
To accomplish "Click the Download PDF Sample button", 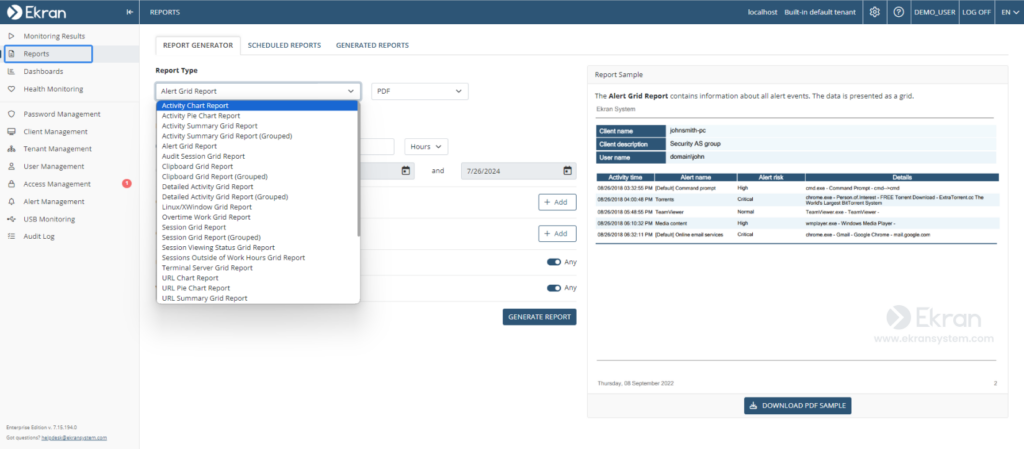I will (797, 405).
